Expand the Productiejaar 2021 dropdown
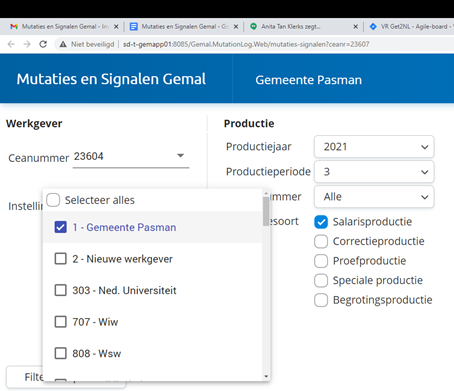This screenshot has height=391, width=454. (x=374, y=147)
